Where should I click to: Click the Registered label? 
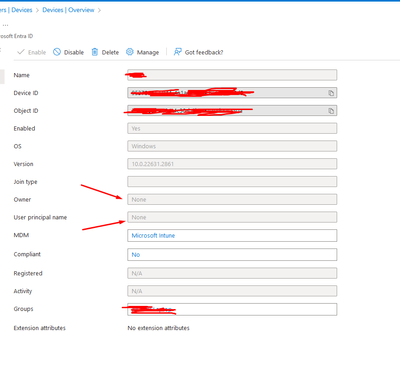pyautogui.click(x=28, y=273)
